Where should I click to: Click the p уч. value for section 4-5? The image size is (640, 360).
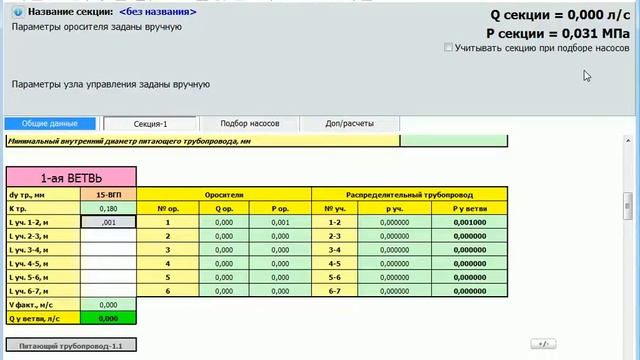click(394, 264)
